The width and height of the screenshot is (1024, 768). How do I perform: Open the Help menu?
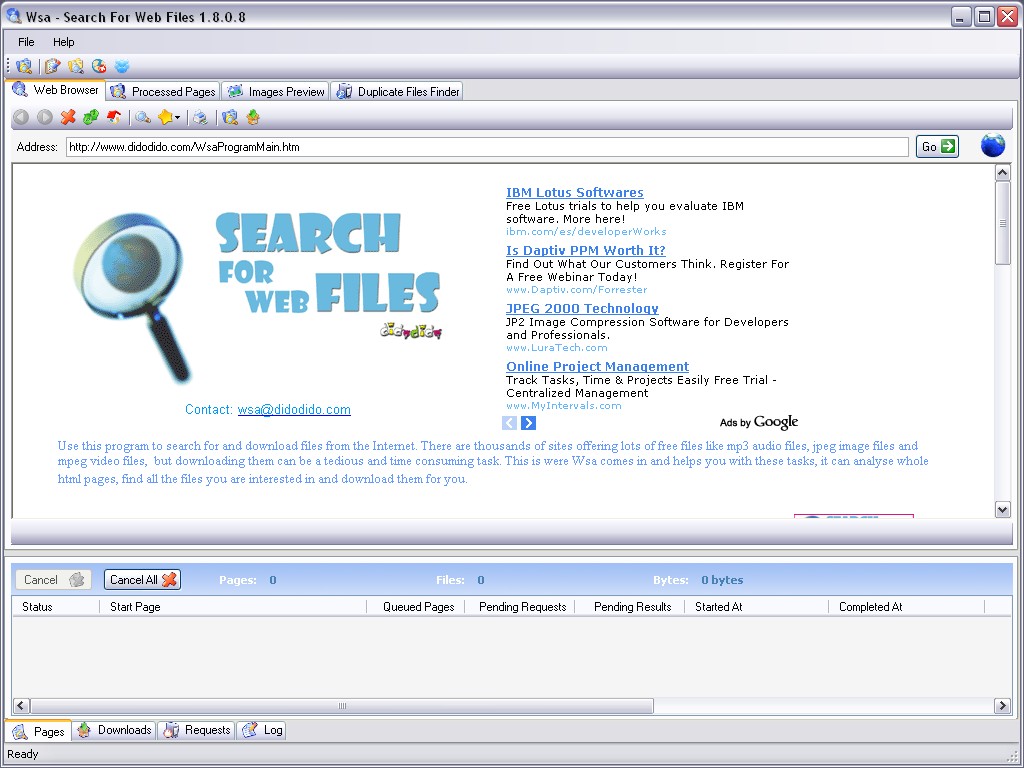click(63, 42)
